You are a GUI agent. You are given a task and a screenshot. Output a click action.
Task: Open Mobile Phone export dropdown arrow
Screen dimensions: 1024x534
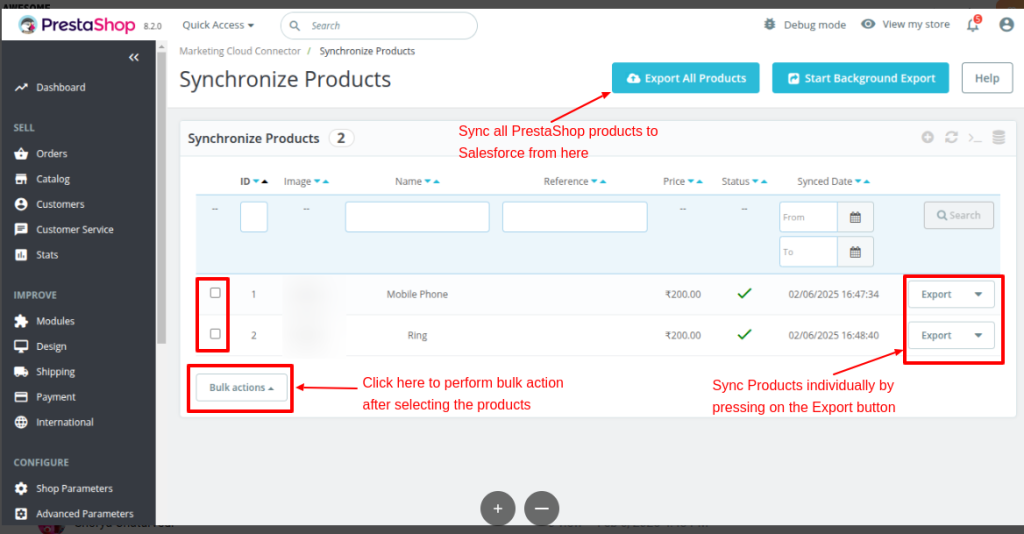point(978,294)
